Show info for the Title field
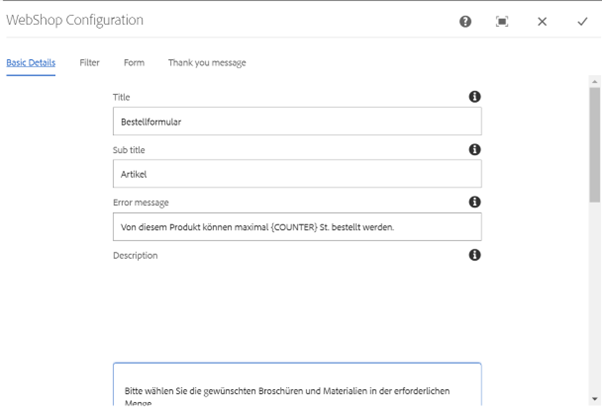Viewport: 602px width, 409px height. click(475, 96)
